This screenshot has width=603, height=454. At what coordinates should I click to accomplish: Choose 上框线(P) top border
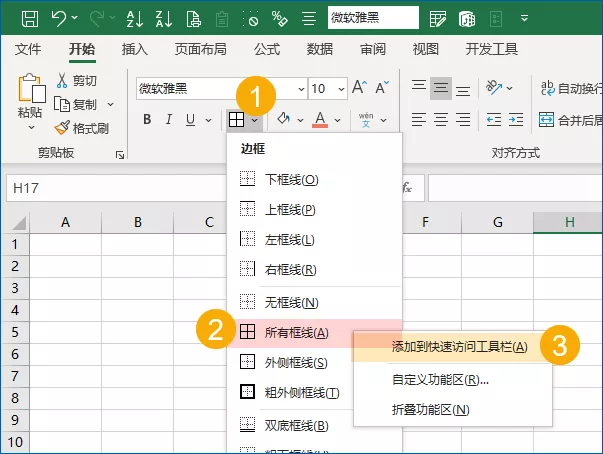coord(314,210)
